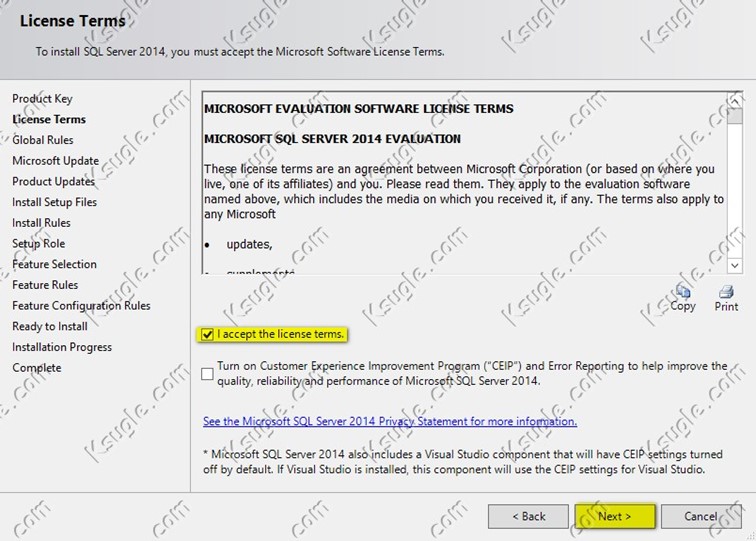756x541 pixels.
Task: Select the Install Rules step
Action: pos(41,223)
